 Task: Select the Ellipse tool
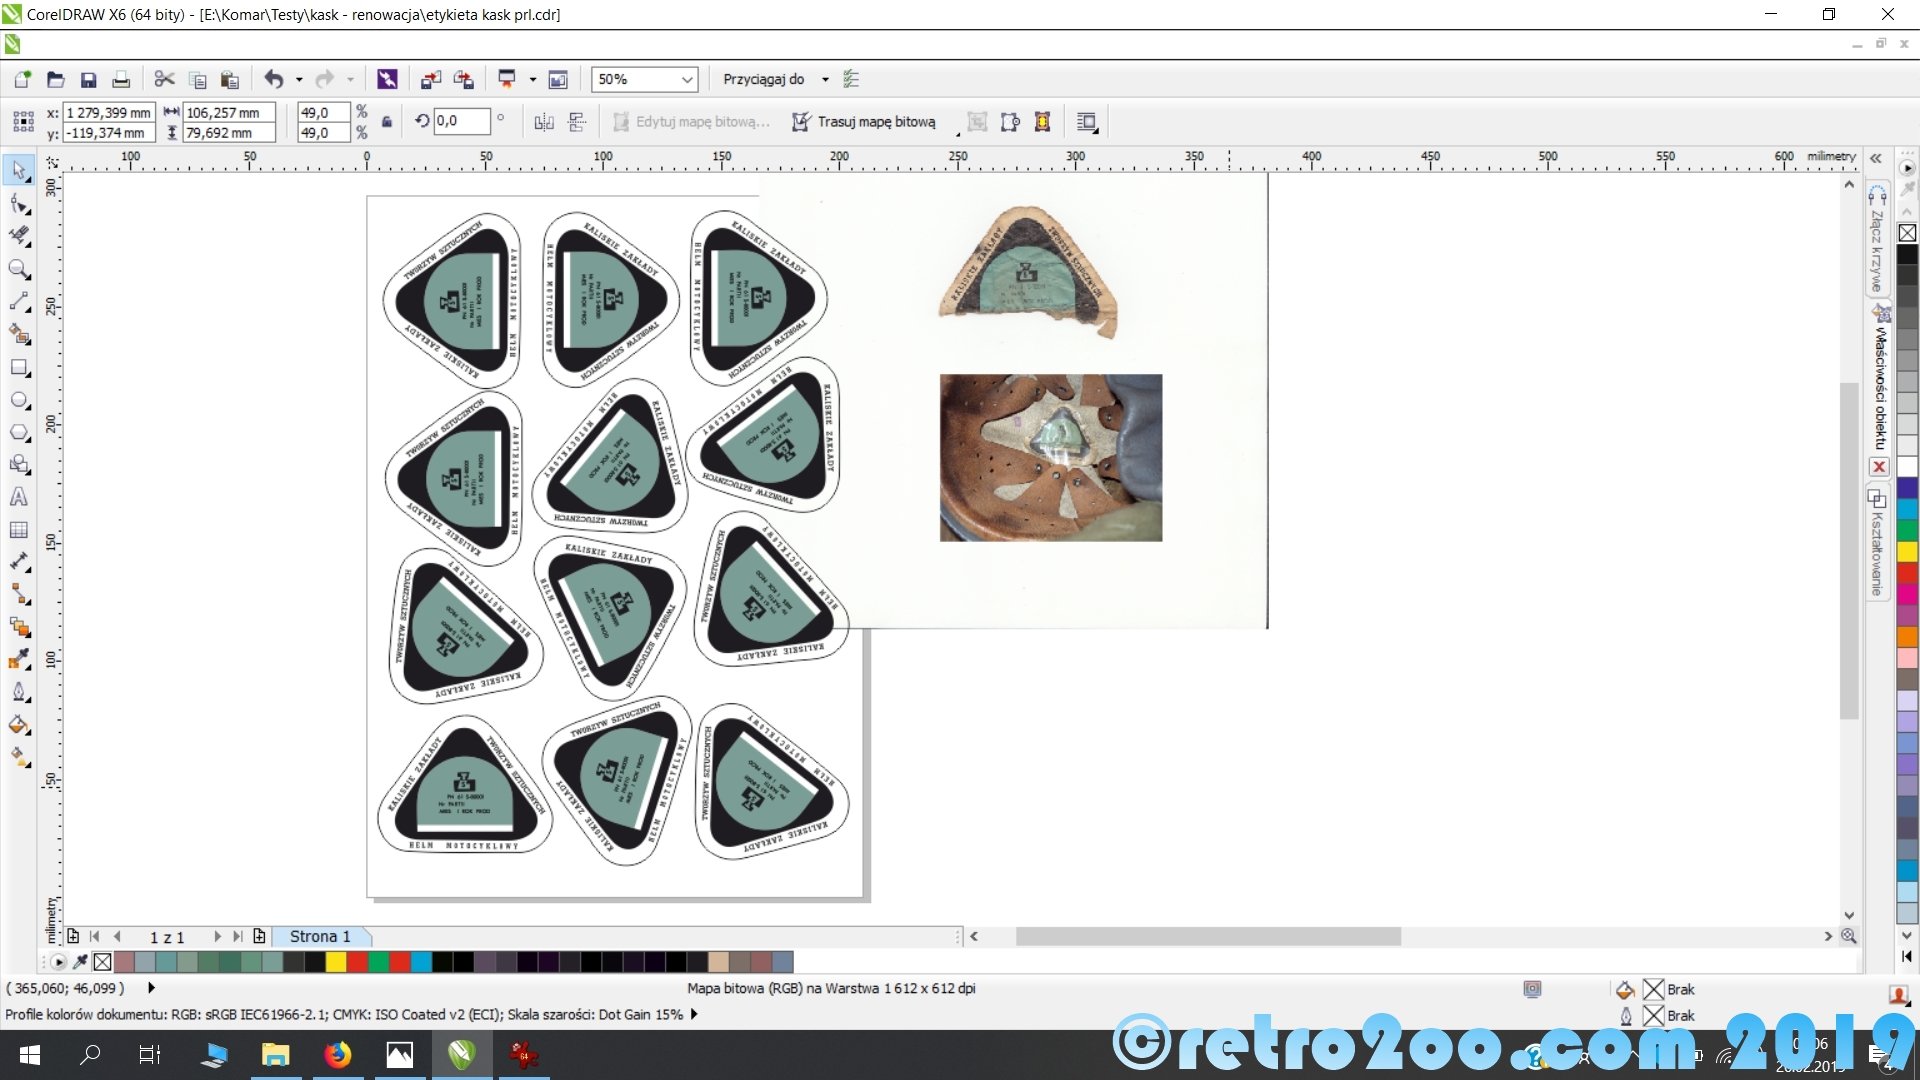[x=19, y=400]
